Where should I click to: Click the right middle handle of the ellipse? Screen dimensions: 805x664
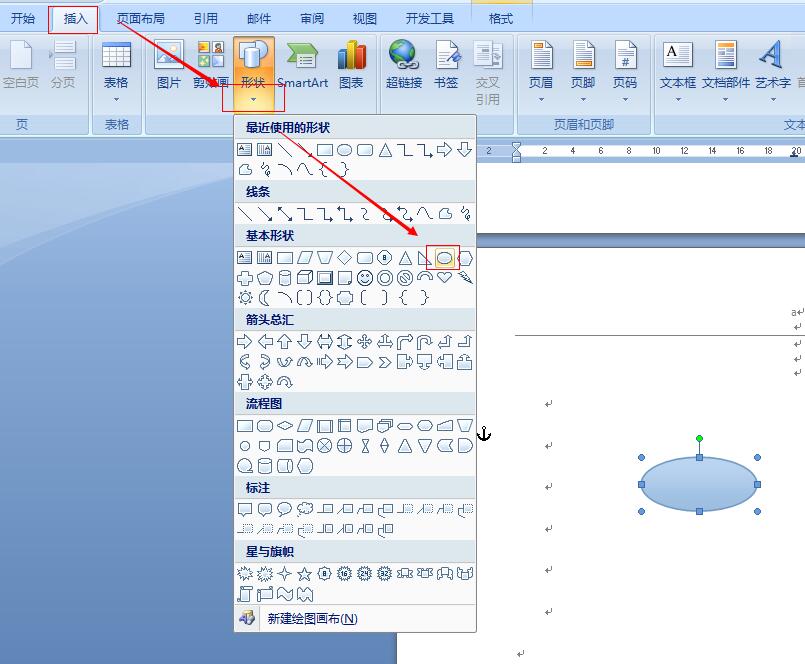coord(758,484)
